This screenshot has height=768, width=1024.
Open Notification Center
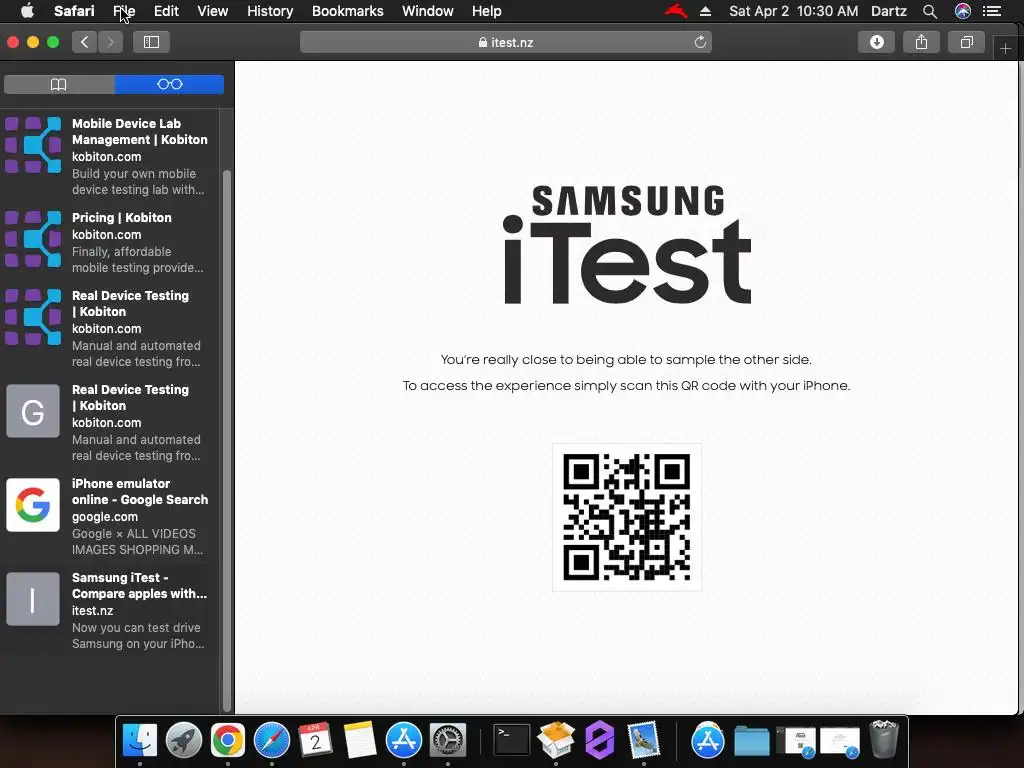[992, 11]
